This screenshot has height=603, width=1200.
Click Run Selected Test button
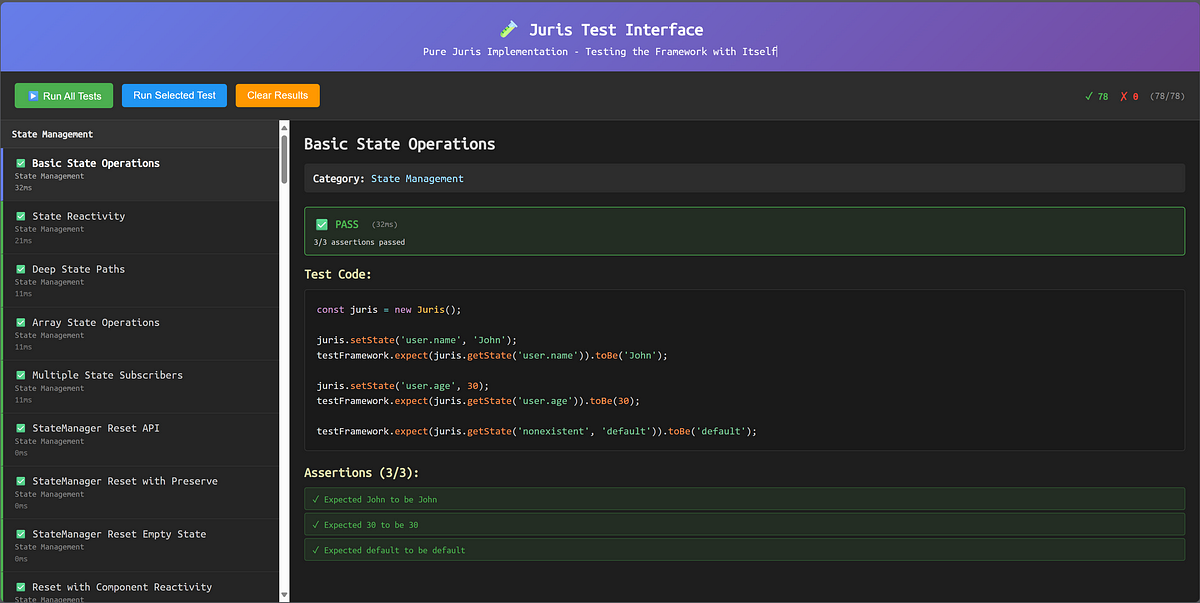175,95
